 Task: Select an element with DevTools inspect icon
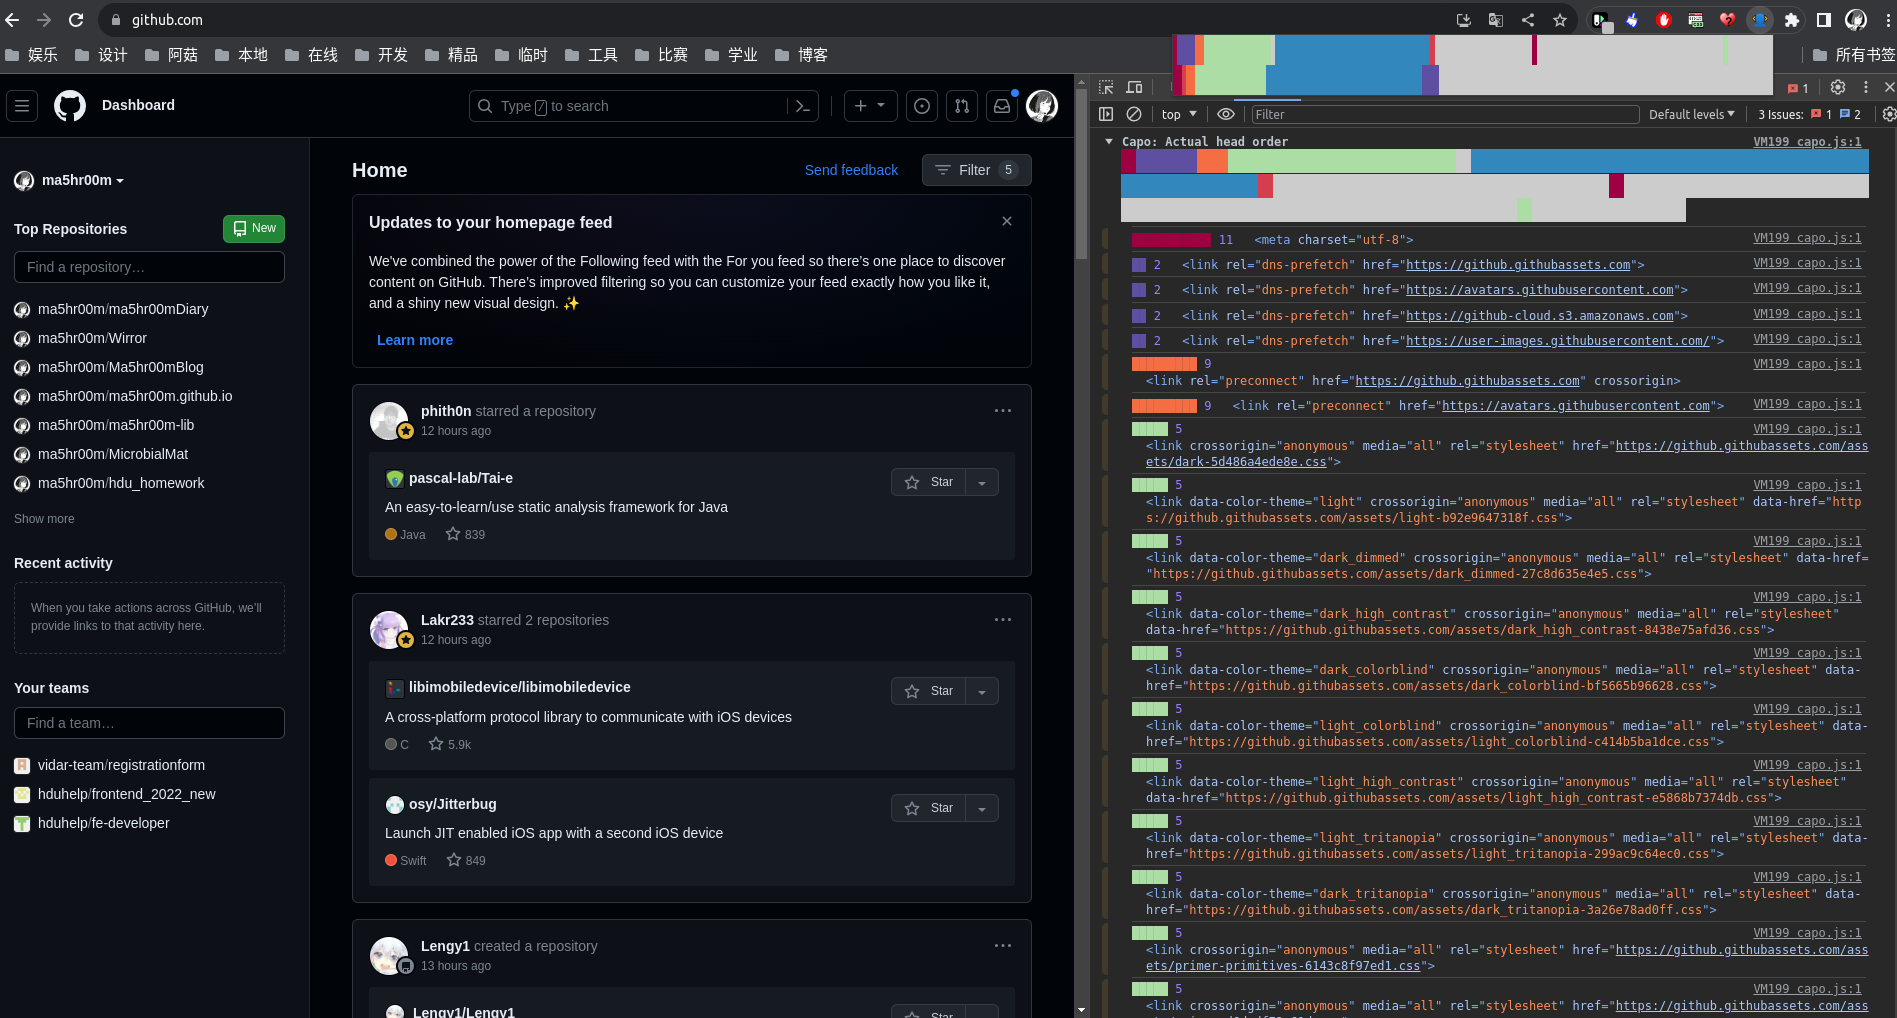1106,88
